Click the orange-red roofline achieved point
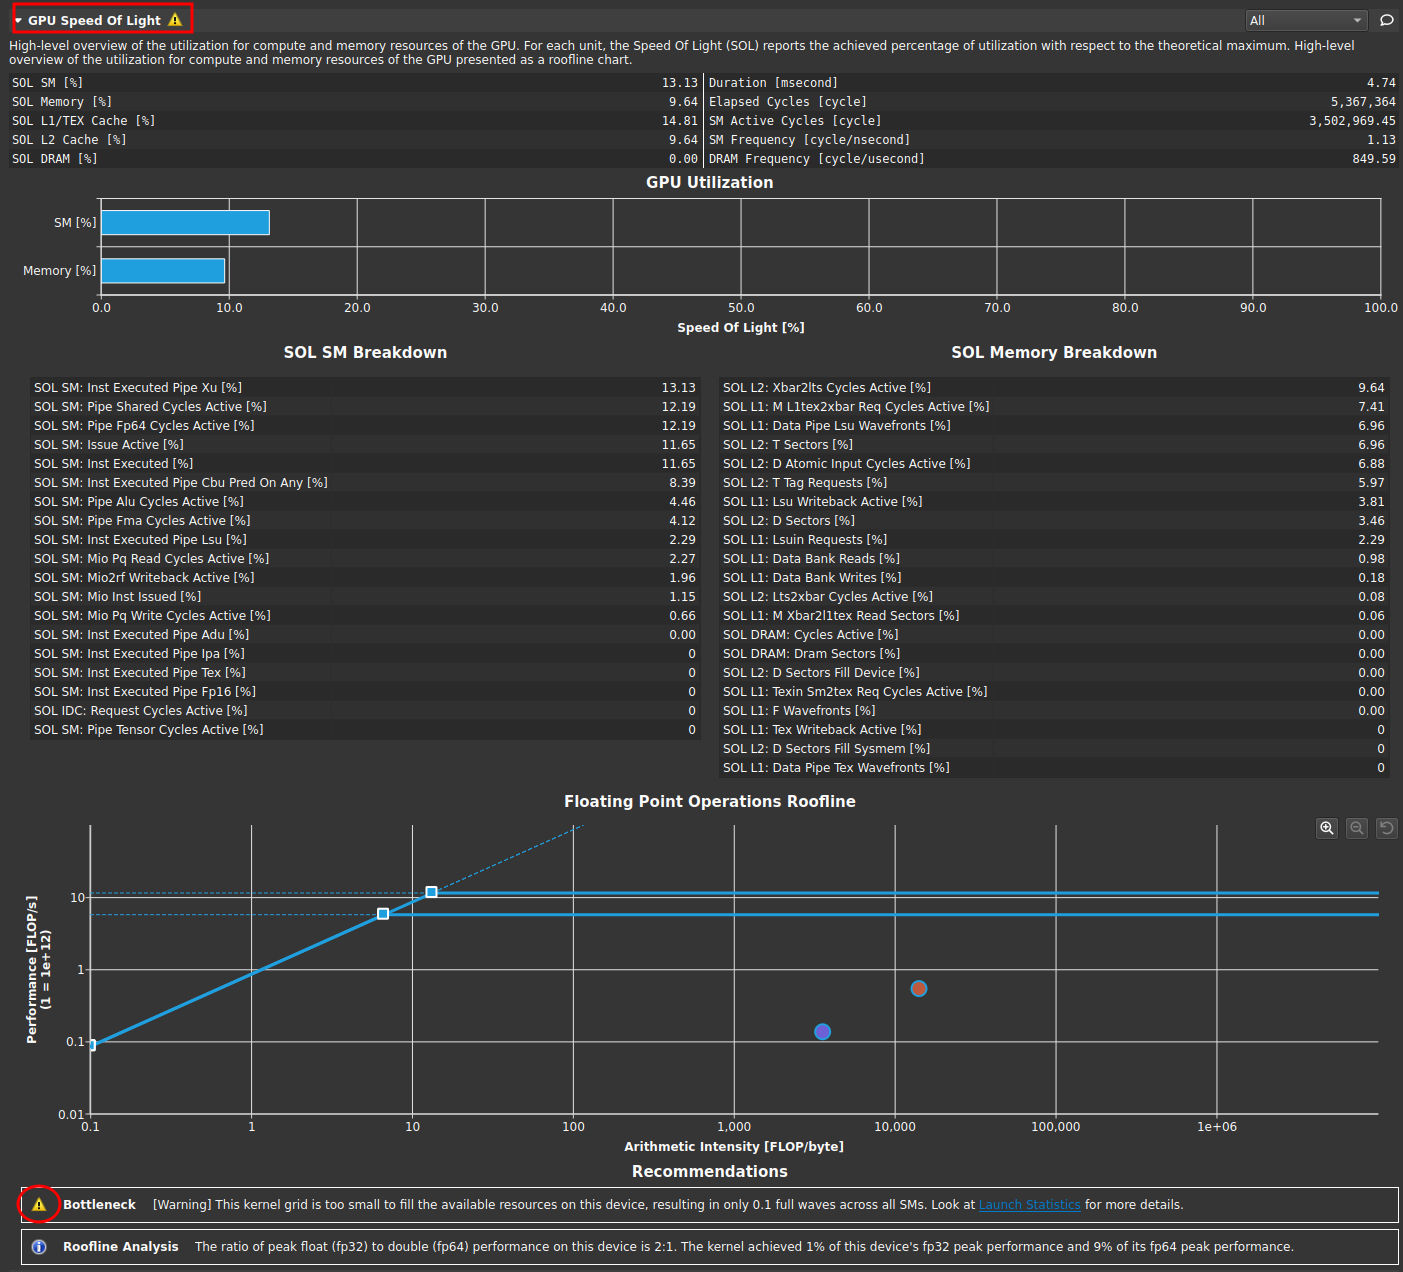Screen dimensions: 1403x1272 919,989
